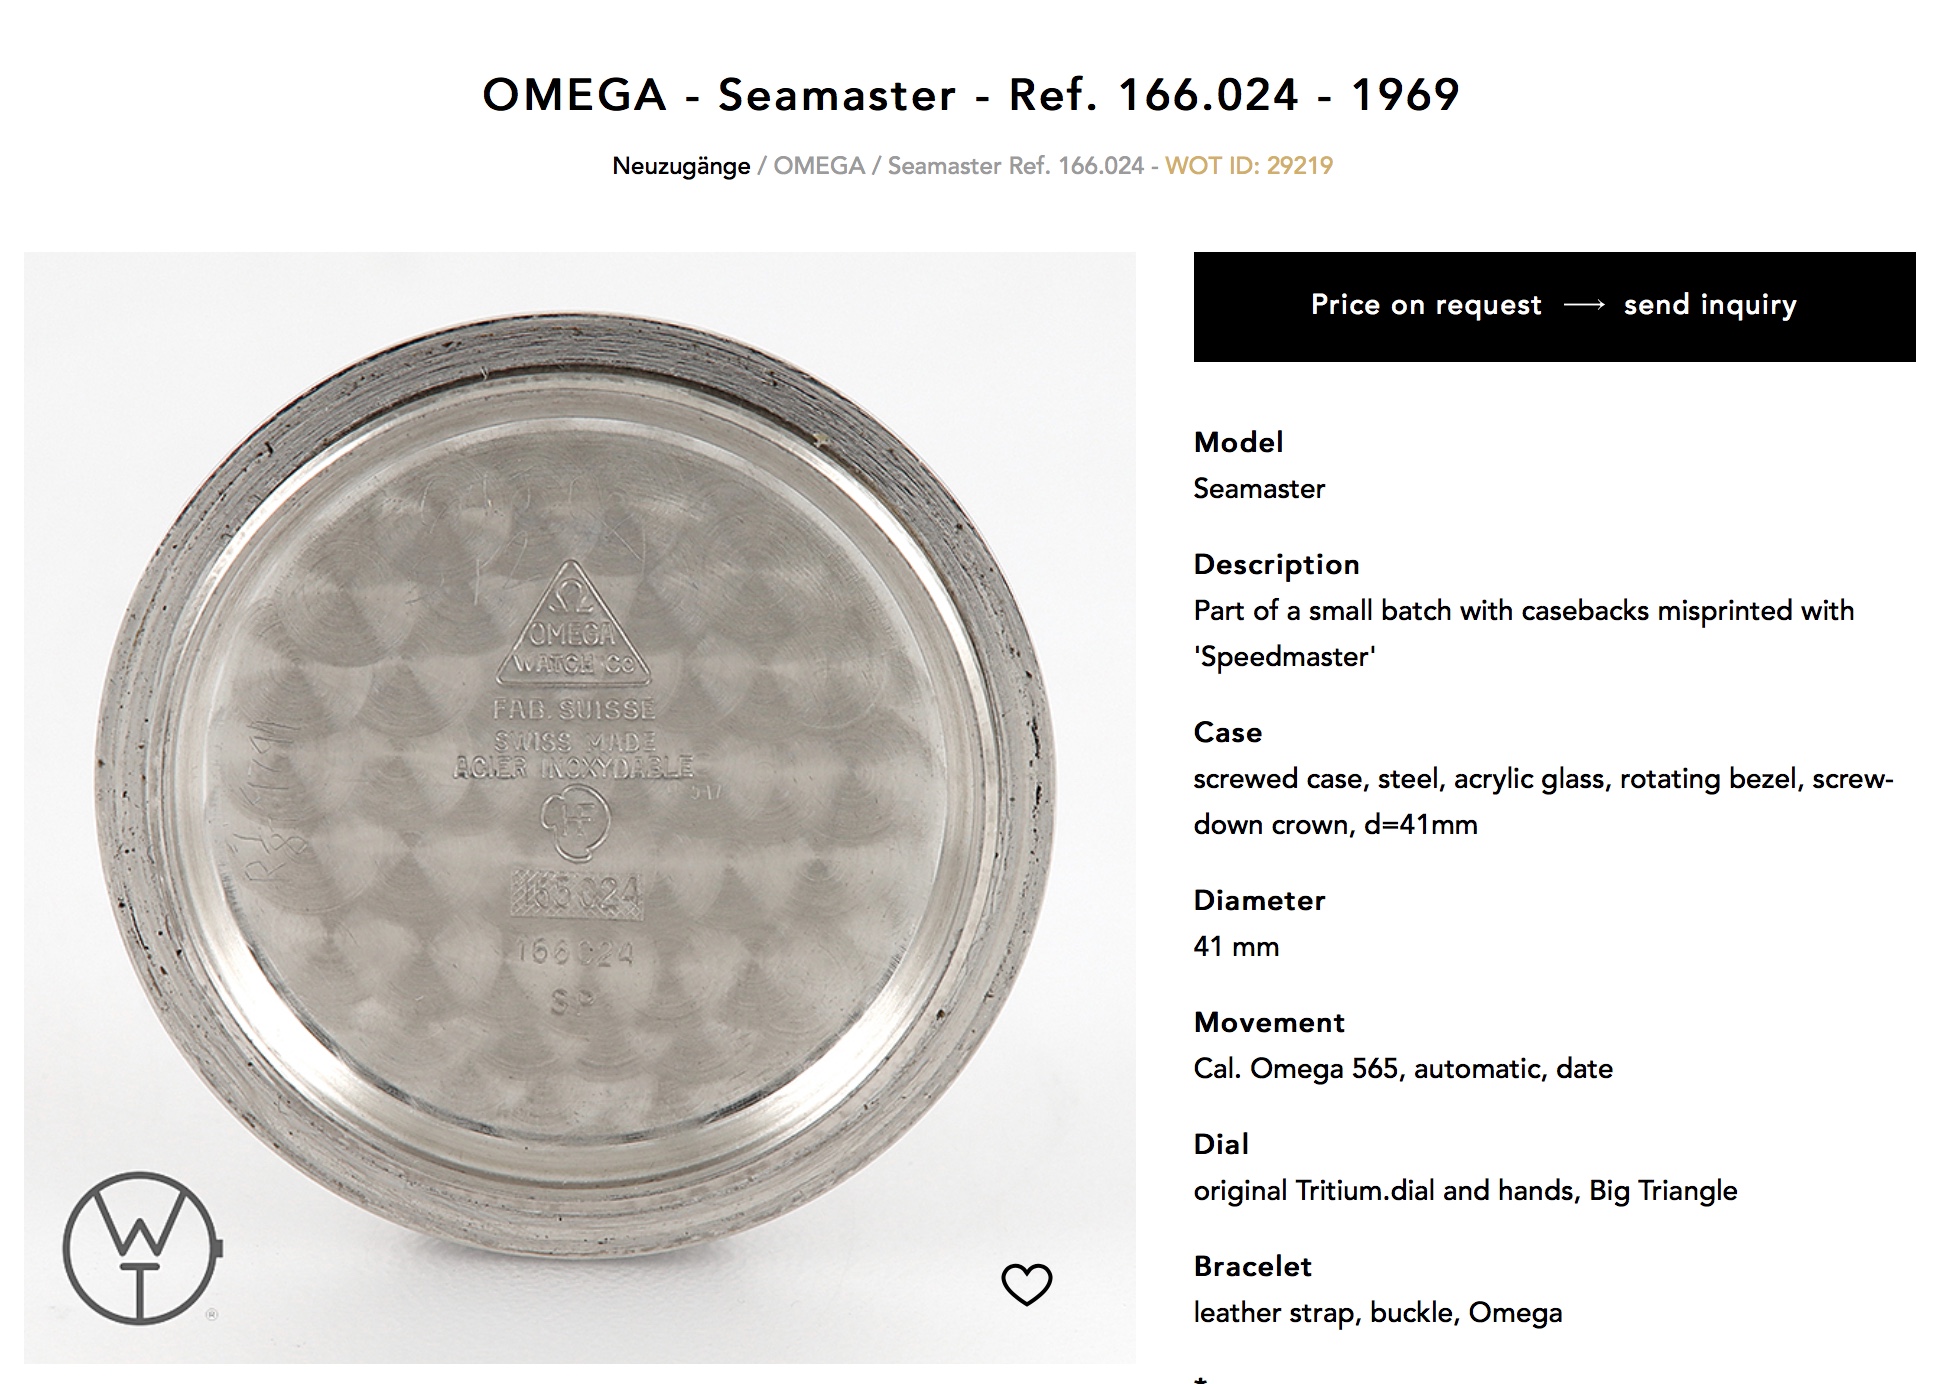Go to the OMEGA breadcrumb category

tap(818, 166)
